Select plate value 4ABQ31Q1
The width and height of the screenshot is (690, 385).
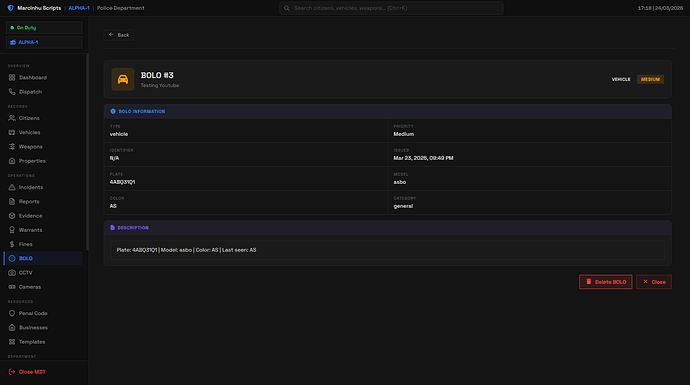point(122,182)
